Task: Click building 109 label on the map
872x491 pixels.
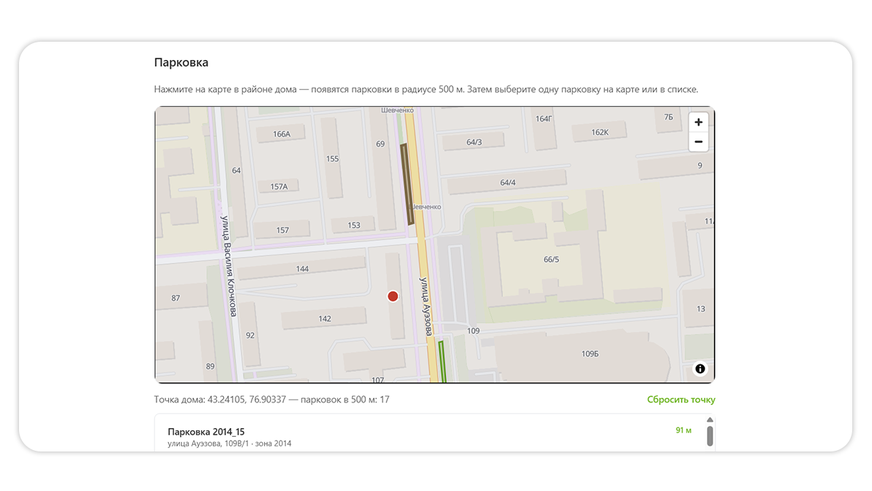Action: (x=473, y=331)
